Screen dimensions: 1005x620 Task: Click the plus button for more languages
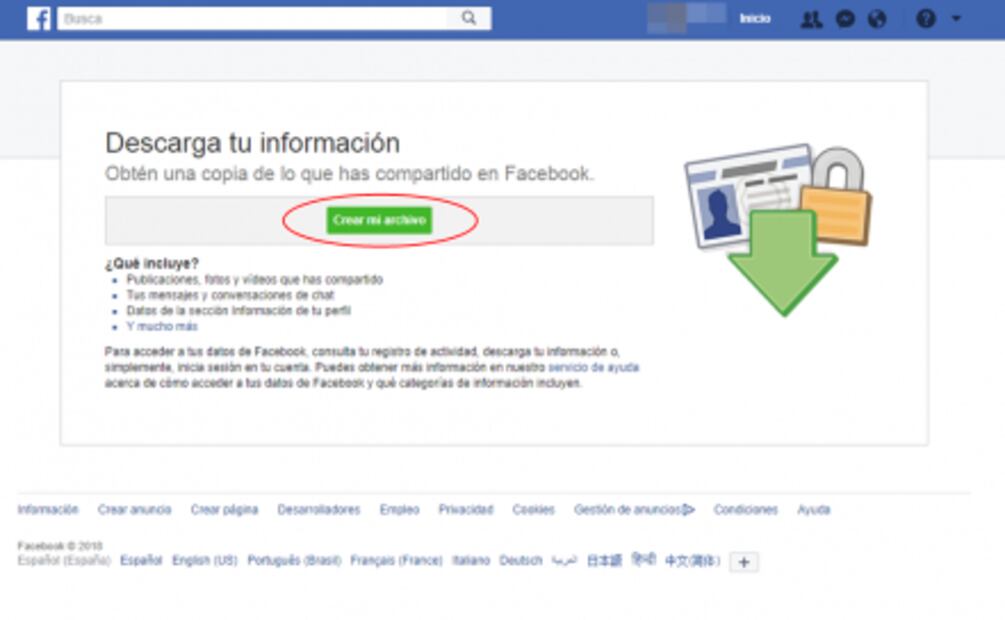coord(743,562)
